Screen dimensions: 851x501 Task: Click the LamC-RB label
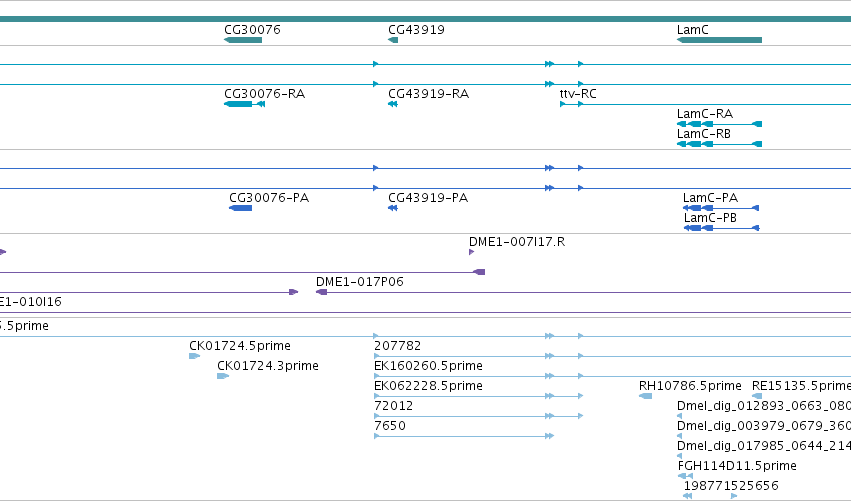point(703,134)
